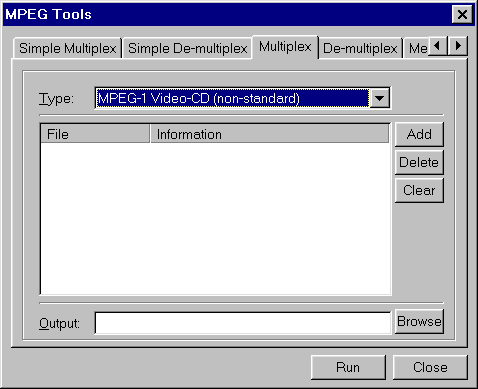The height and width of the screenshot is (389, 478).
Task: Open the partially visible Me tab
Action: click(x=417, y=49)
